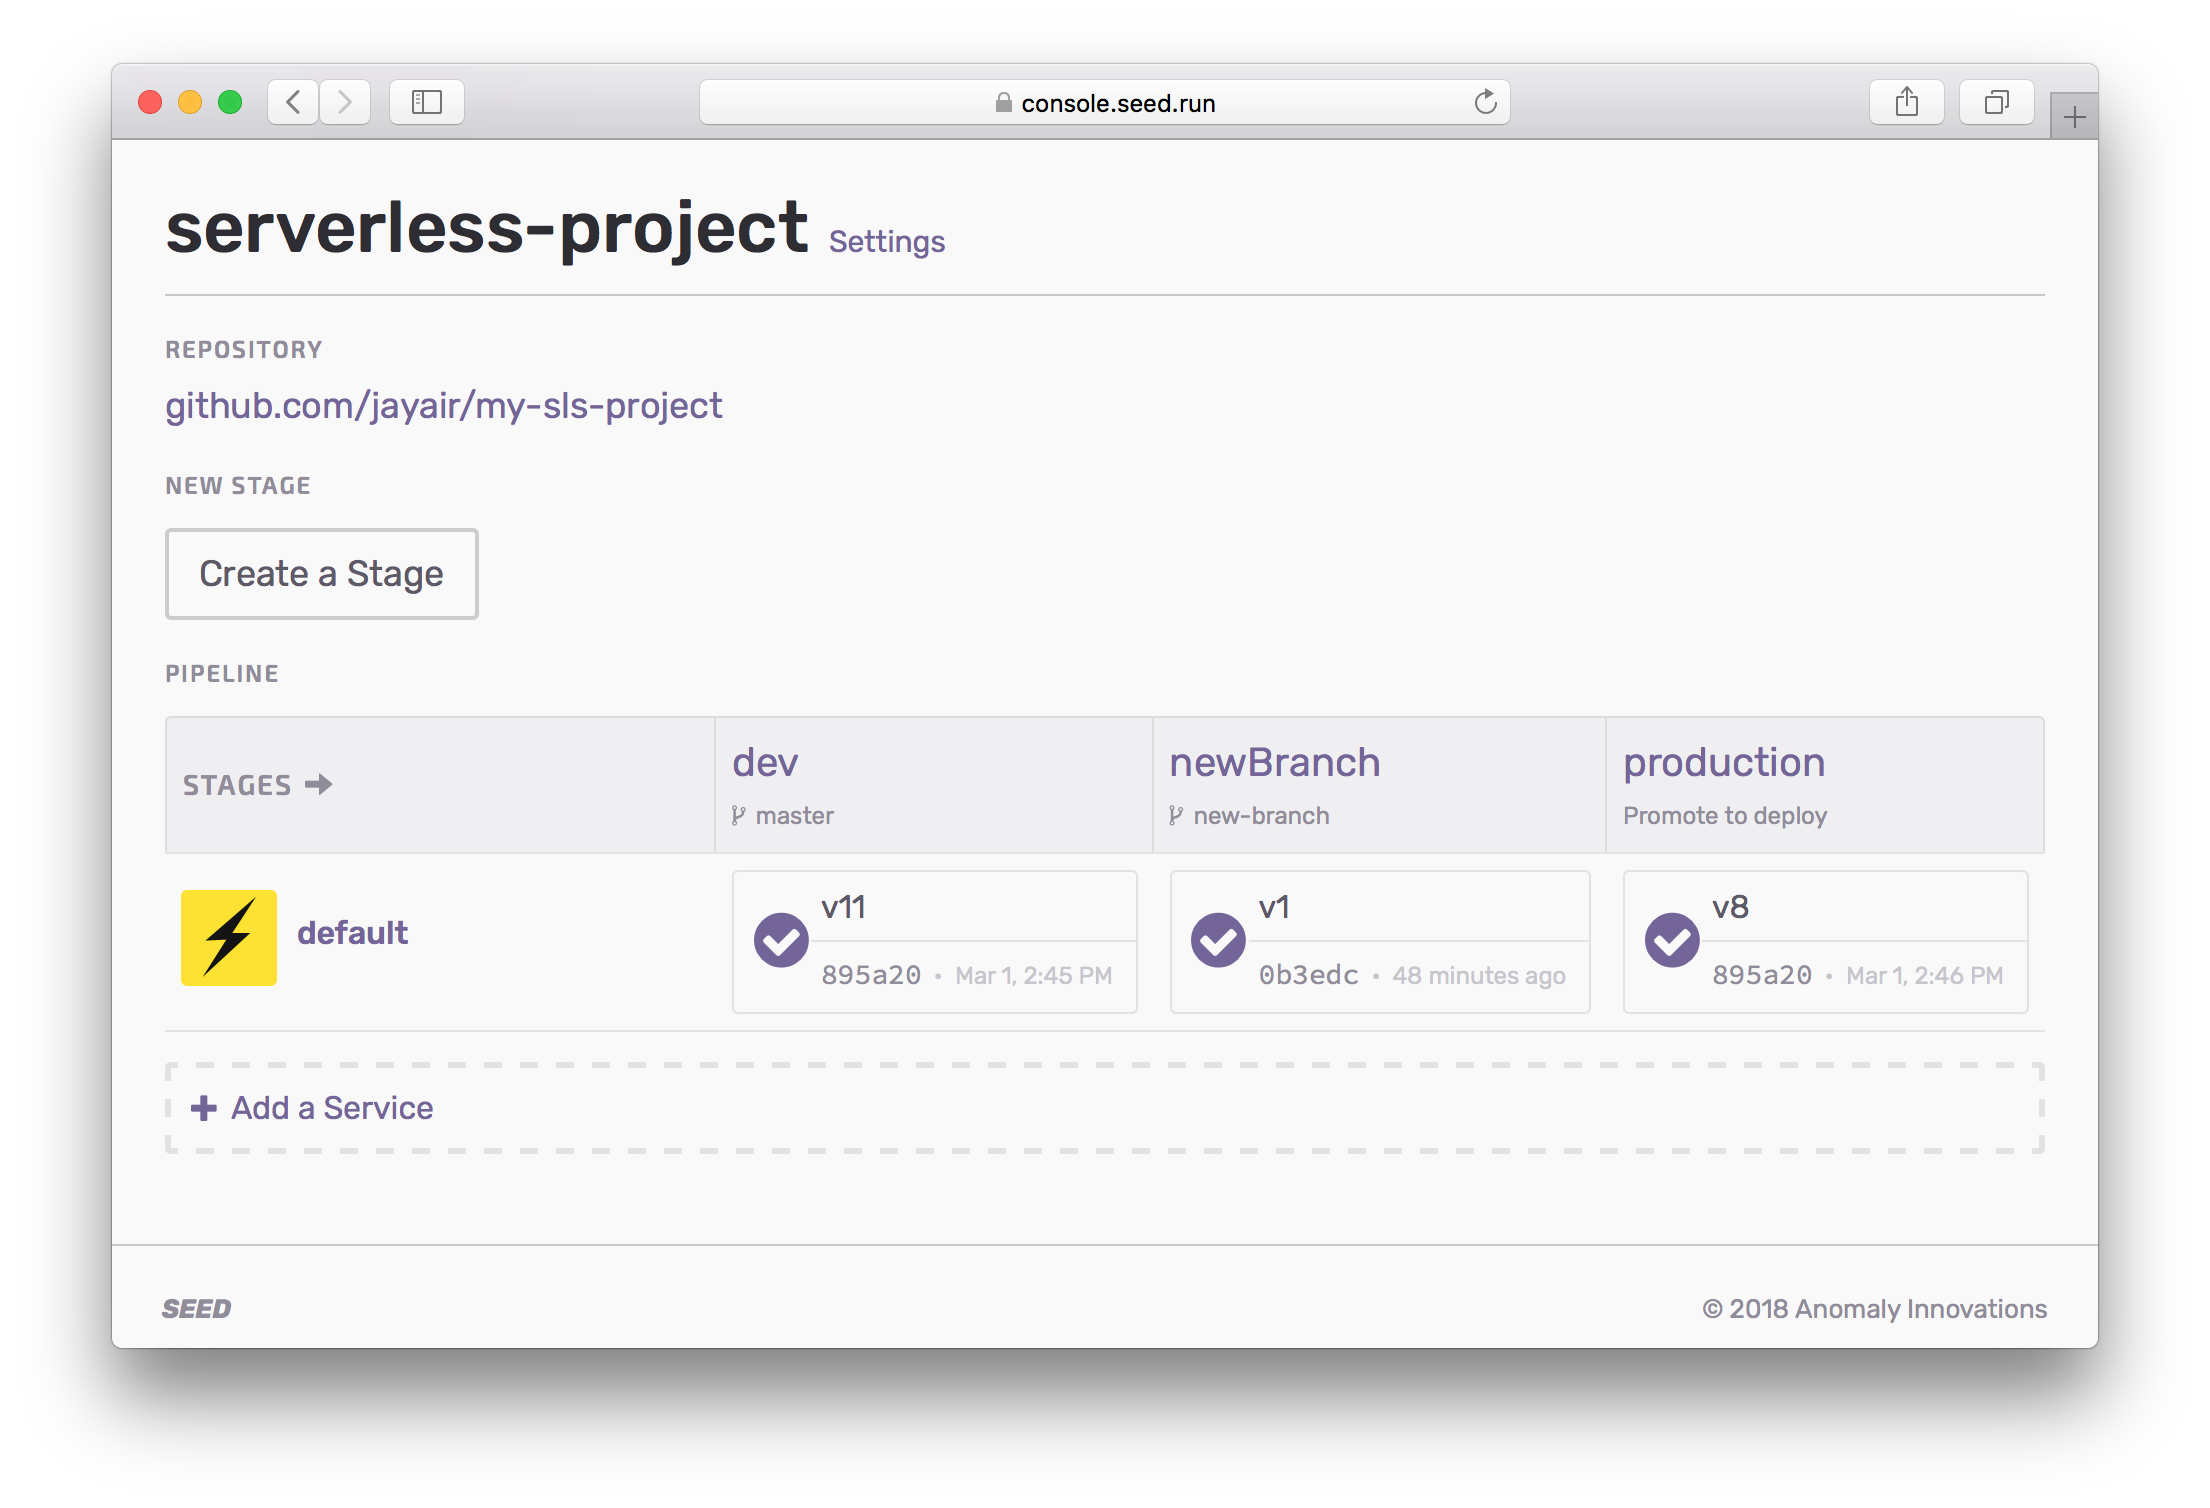Go back using the browser back arrow
2210x1508 pixels.
pos(294,102)
